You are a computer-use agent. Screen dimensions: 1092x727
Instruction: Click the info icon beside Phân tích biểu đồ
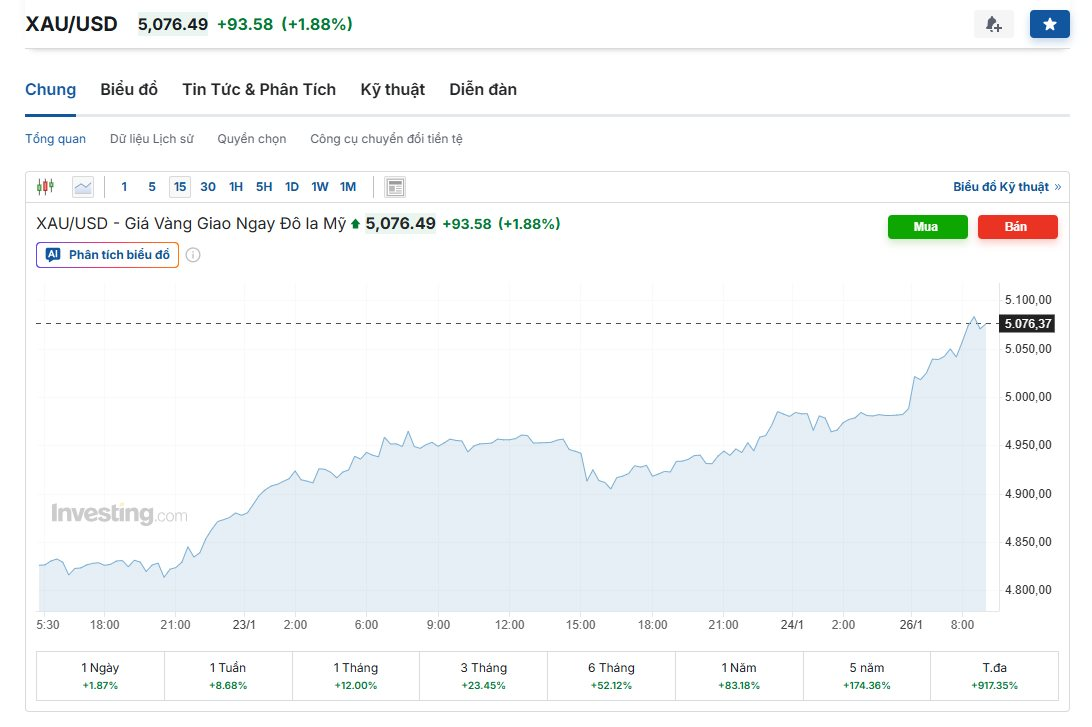[193, 255]
